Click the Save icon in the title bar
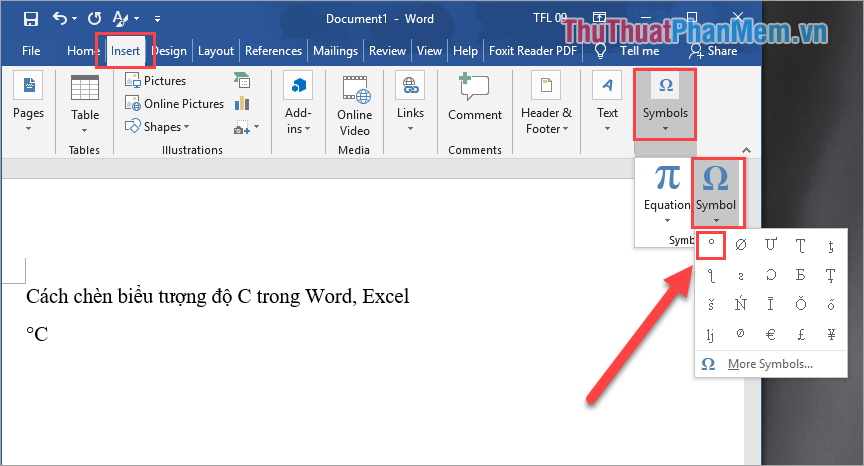 [31, 19]
